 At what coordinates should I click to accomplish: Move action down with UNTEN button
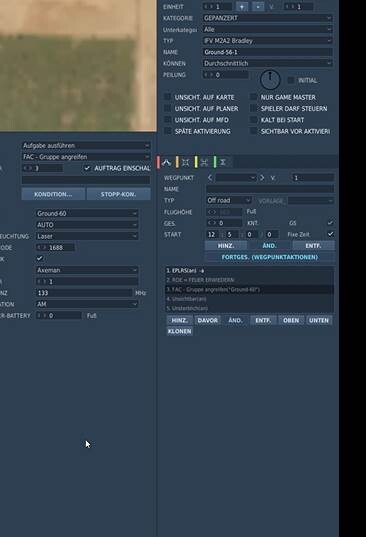point(319,320)
